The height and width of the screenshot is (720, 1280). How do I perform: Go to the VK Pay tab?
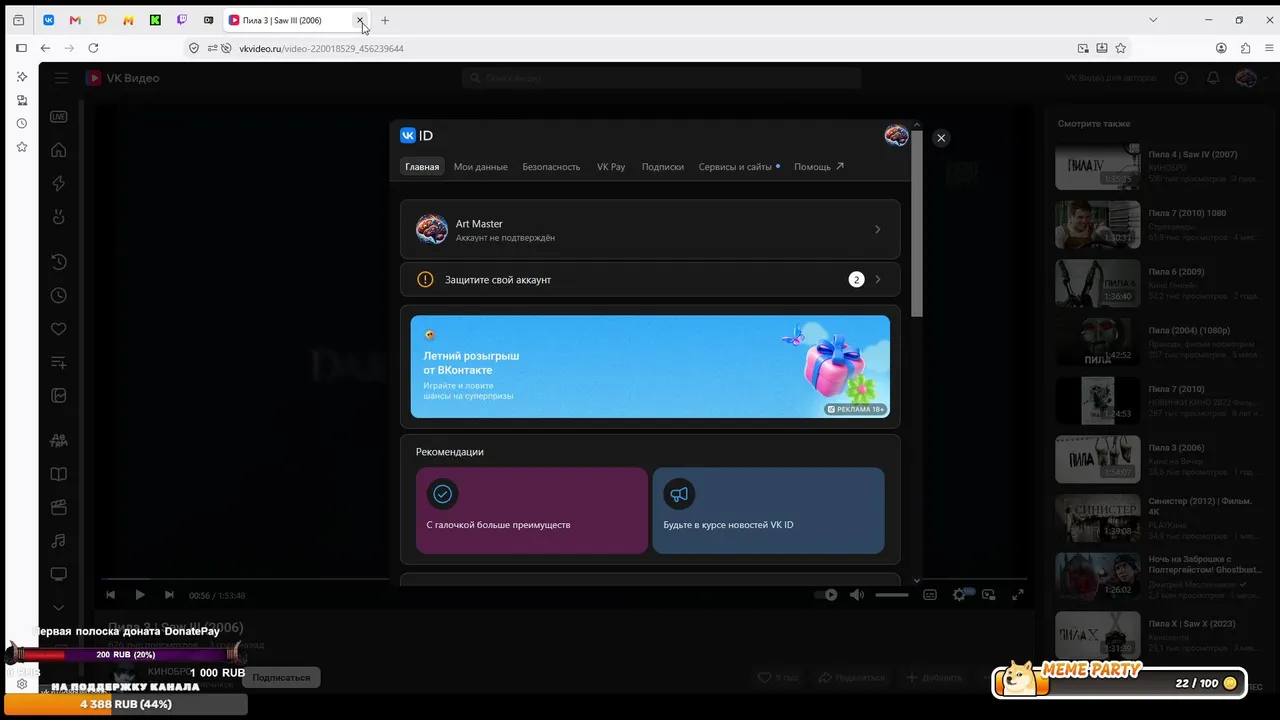tap(611, 167)
